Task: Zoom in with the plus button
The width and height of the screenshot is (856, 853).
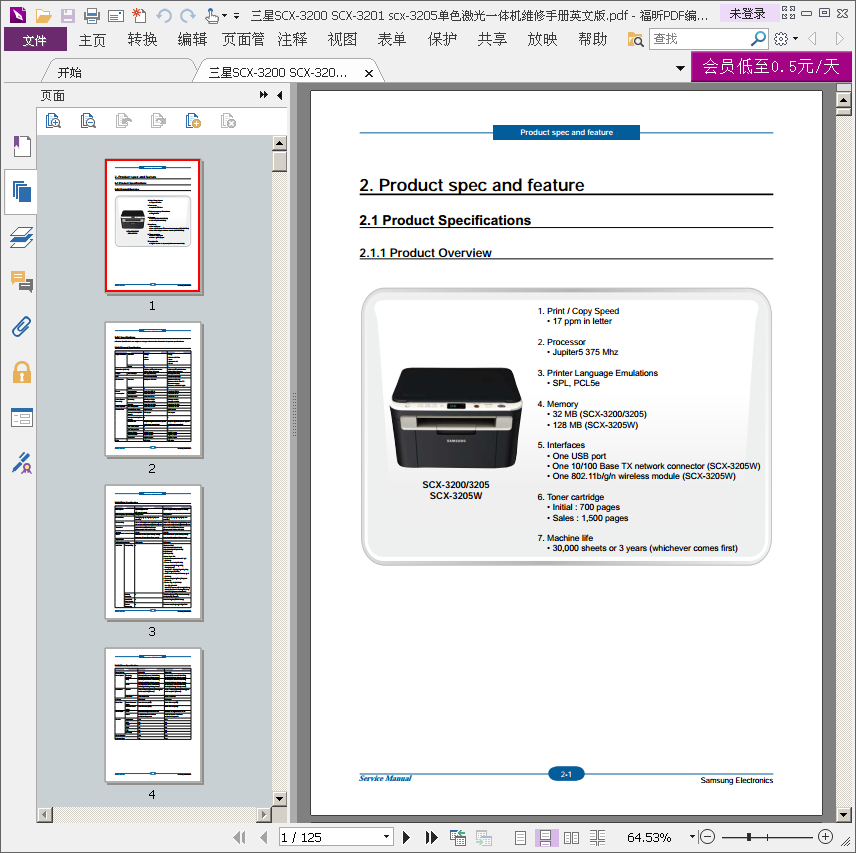Action: pos(825,837)
